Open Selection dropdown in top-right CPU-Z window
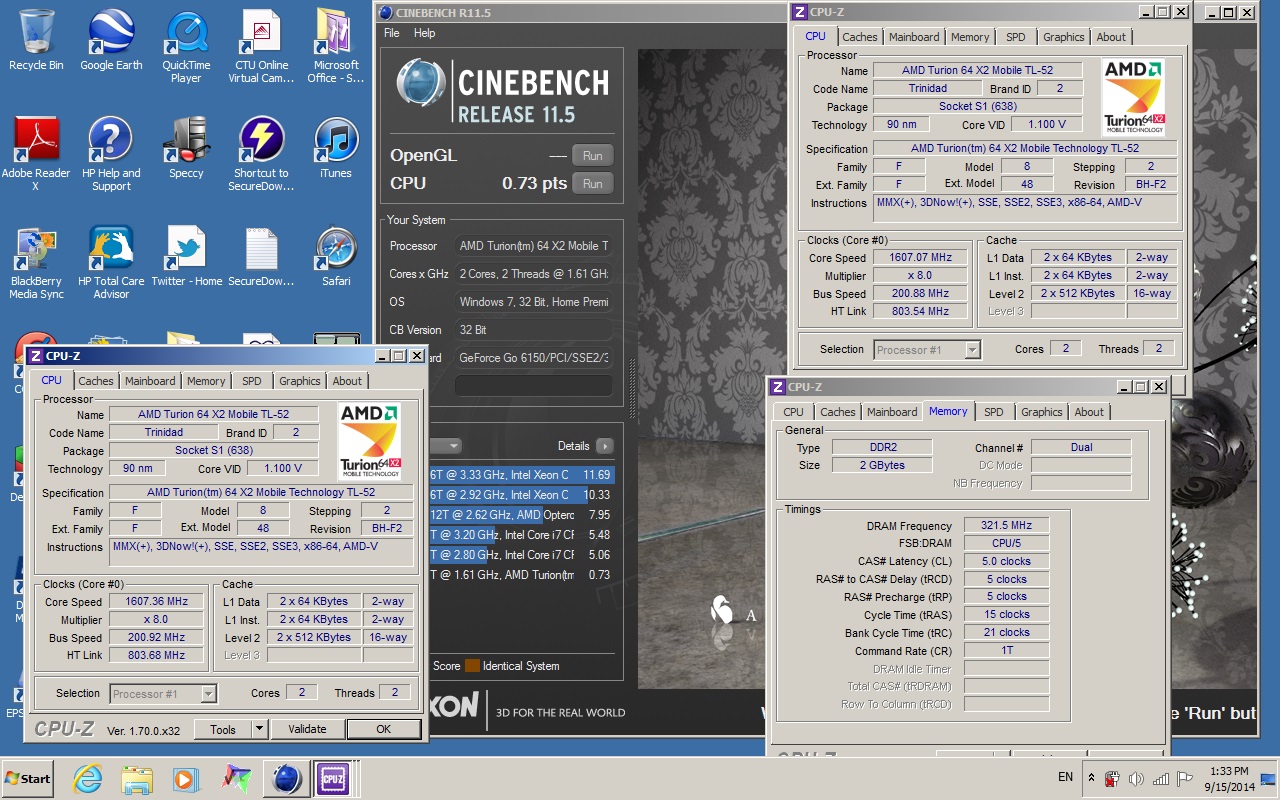 tap(927, 350)
